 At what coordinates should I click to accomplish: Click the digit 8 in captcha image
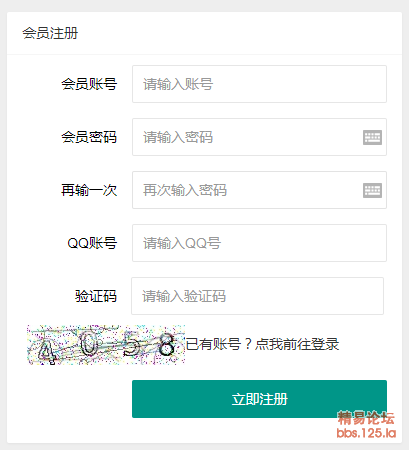click(166, 345)
